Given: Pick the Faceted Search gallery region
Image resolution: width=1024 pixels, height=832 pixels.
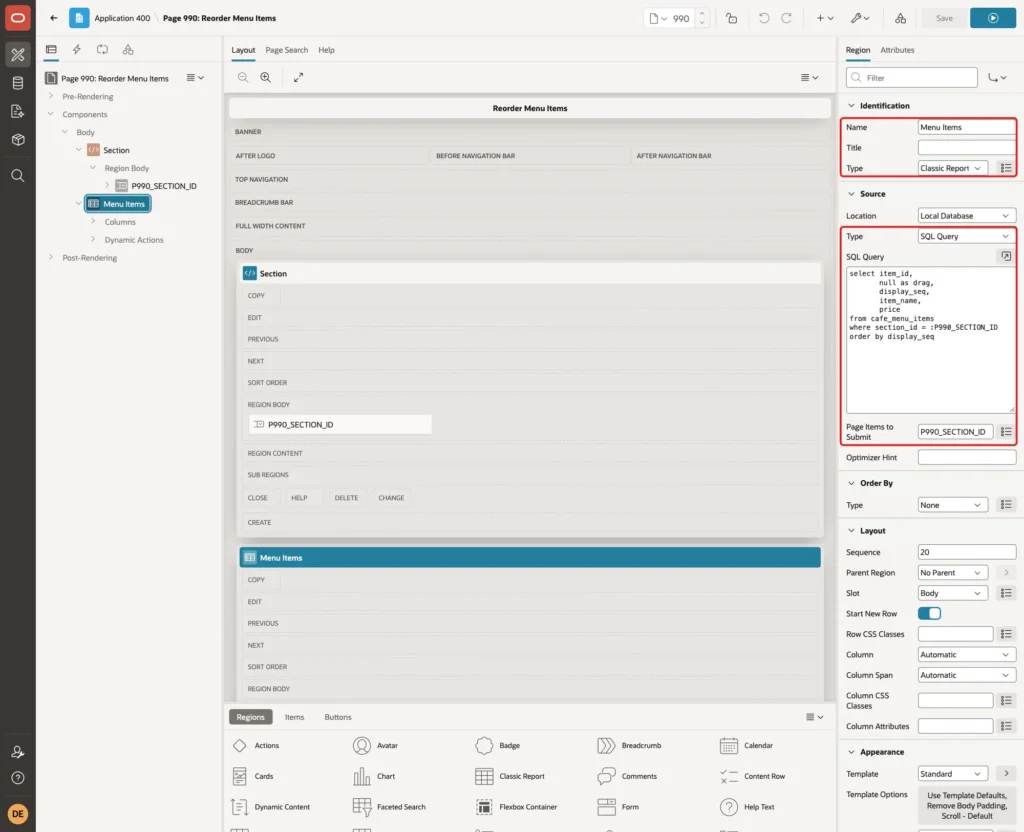Looking at the screenshot, I should pos(390,807).
